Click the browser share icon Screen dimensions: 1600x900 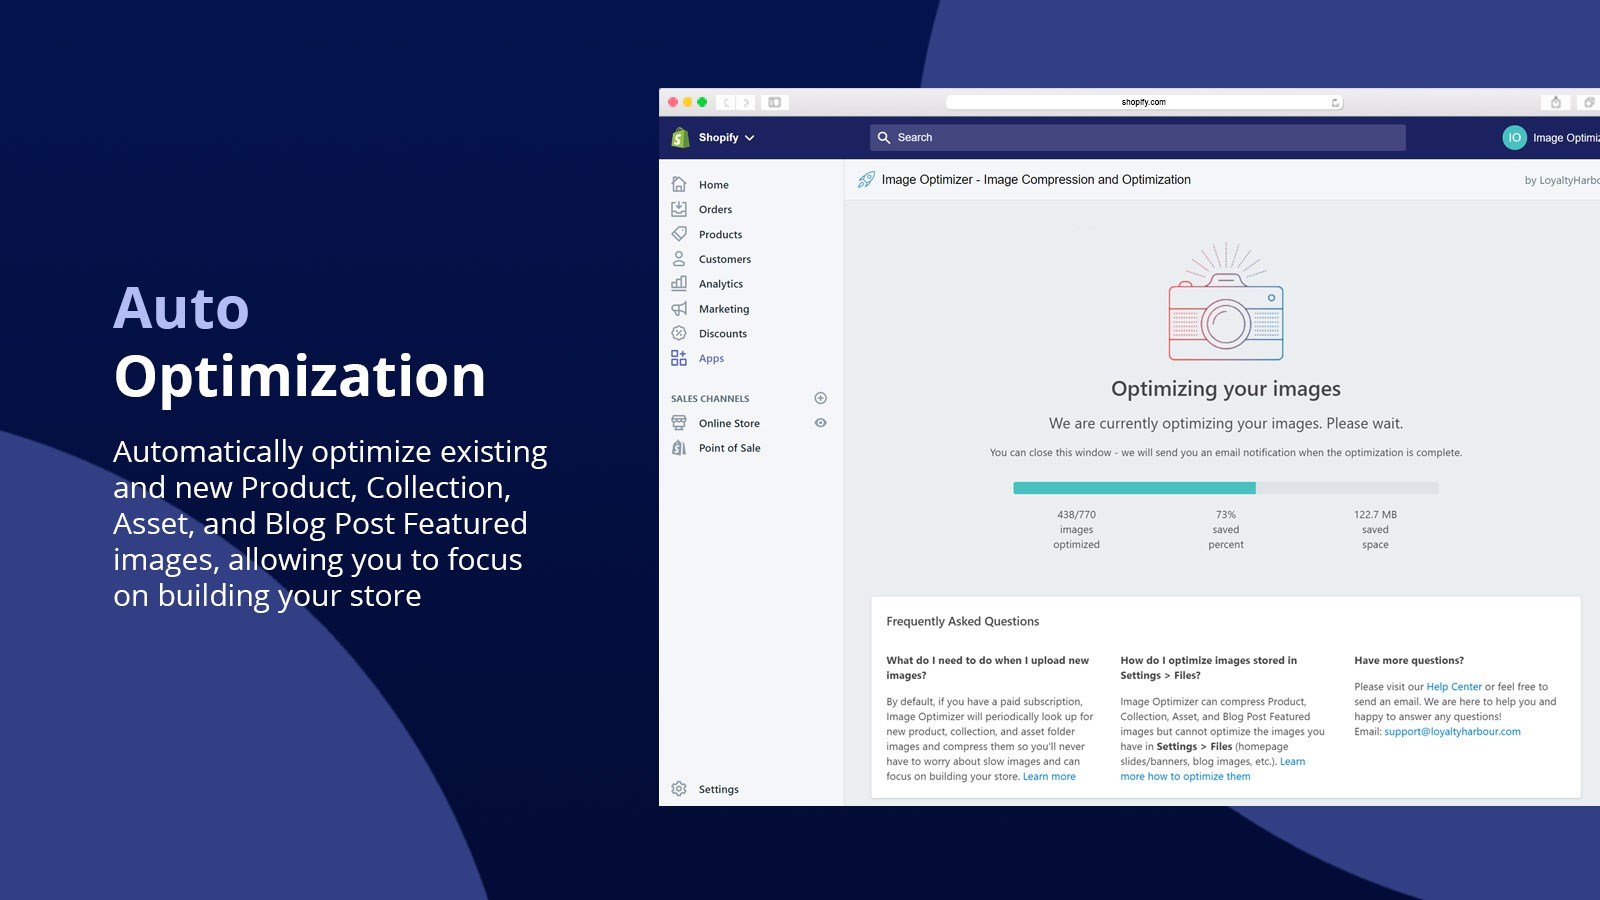[1555, 102]
